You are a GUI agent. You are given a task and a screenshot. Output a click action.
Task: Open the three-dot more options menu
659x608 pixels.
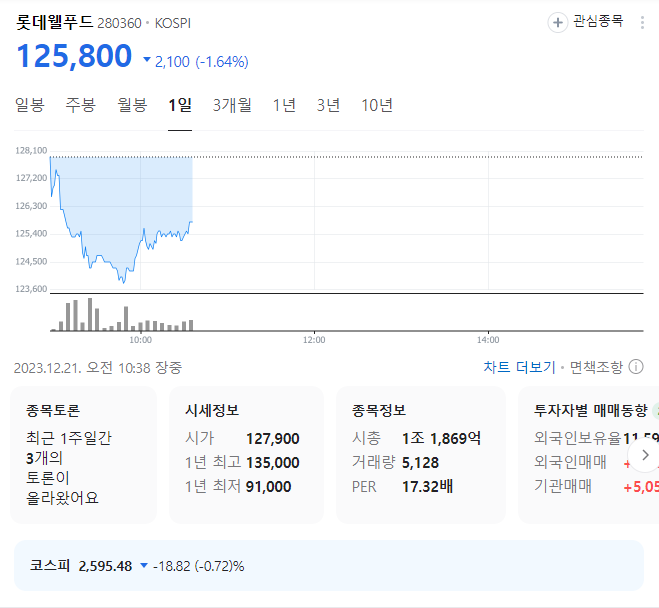(x=642, y=22)
